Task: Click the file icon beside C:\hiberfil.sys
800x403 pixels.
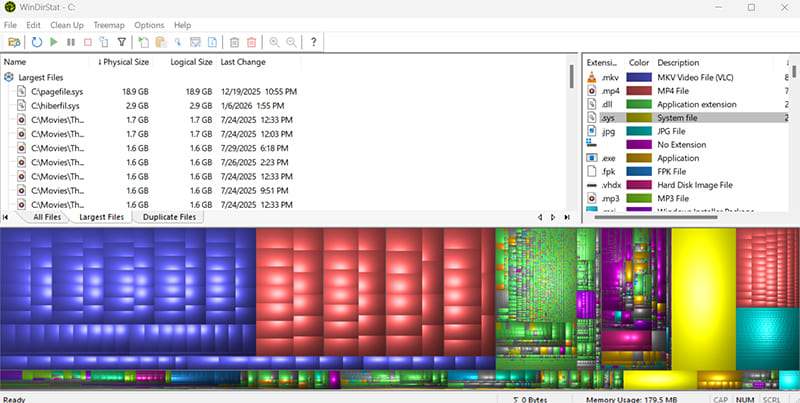Action: [x=21, y=106]
